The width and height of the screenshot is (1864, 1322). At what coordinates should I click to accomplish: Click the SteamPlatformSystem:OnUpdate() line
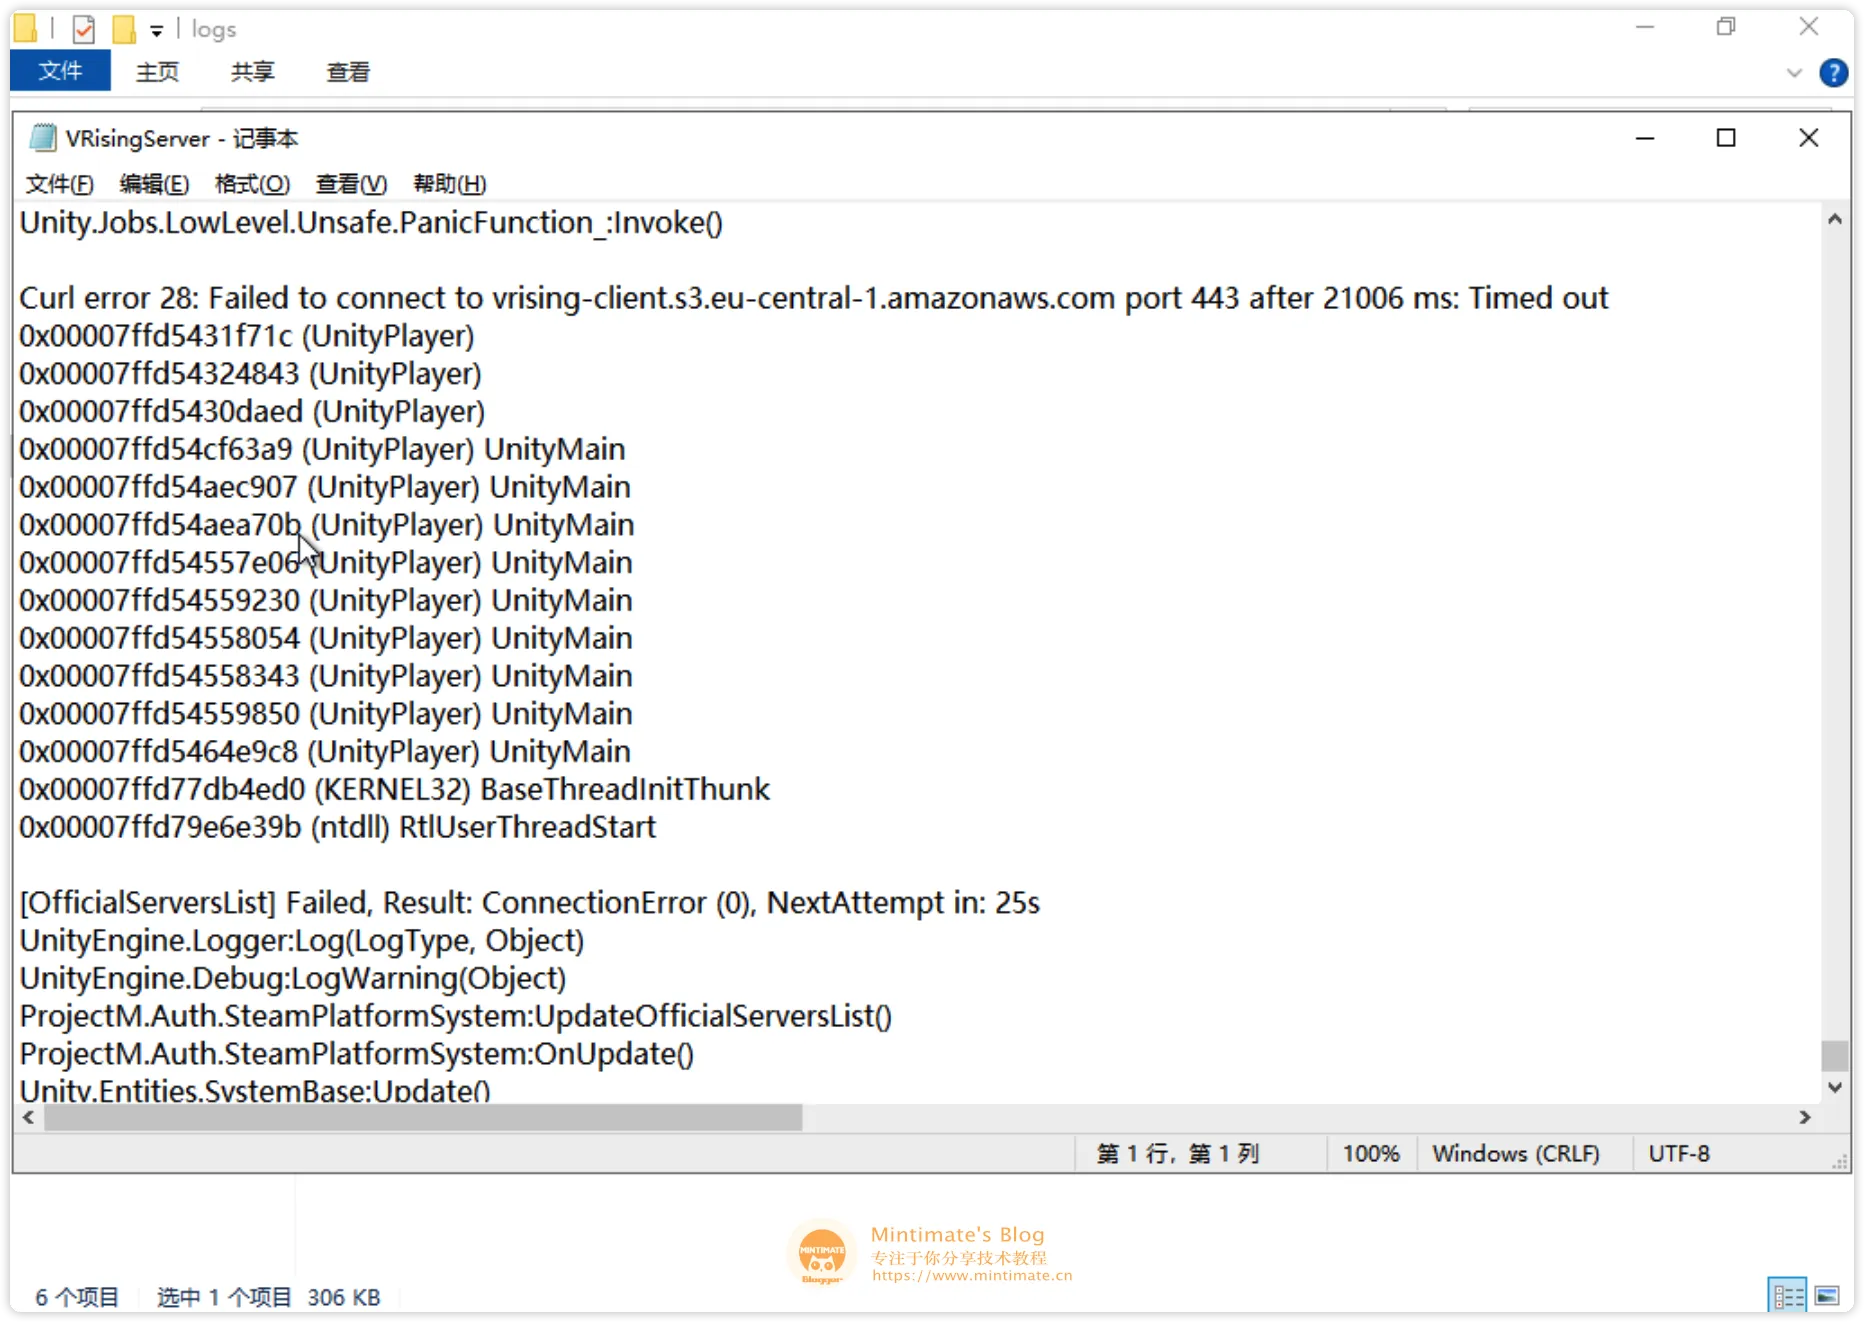click(356, 1054)
